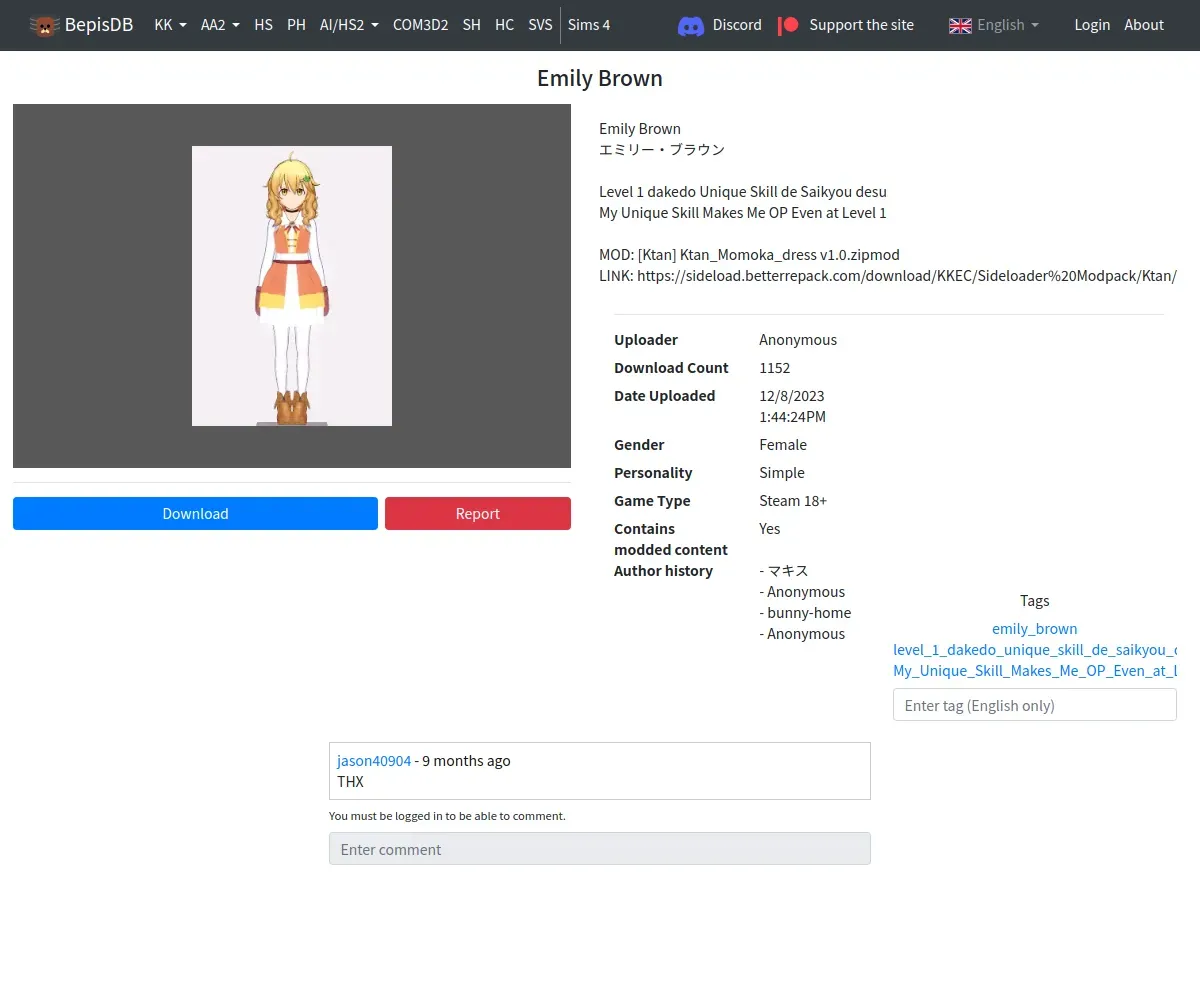Image resolution: width=1200 pixels, height=1000 pixels.
Task: Visit the About page
Action: [1144, 25]
